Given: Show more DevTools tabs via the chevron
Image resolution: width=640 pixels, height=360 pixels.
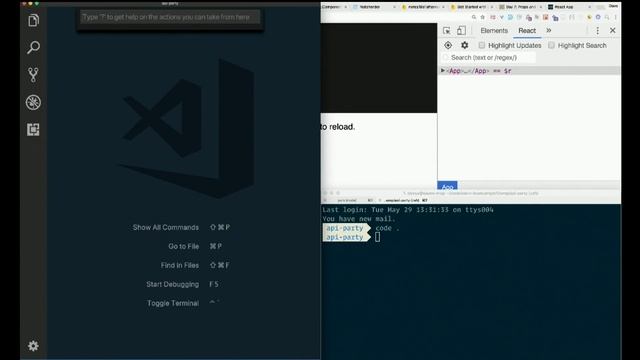Looking at the screenshot, I should click(x=549, y=31).
